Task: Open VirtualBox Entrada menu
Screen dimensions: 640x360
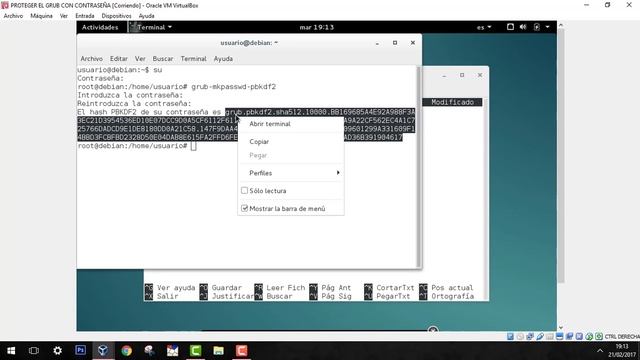Action: pos(84,16)
